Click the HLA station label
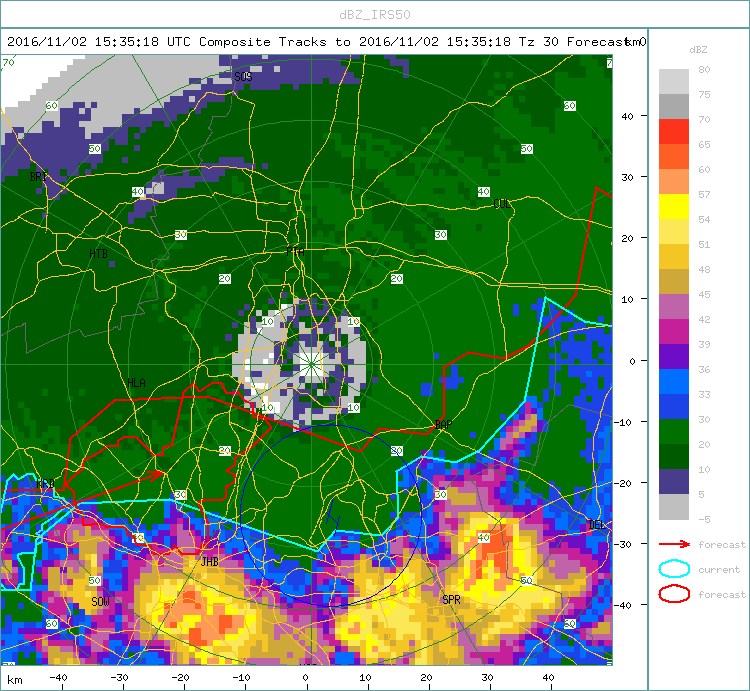Viewport: 750px width, 691px height. [136, 383]
